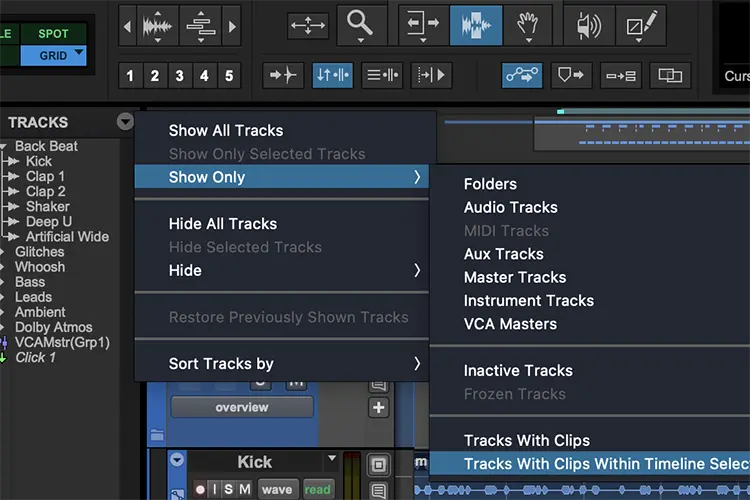Select the Grabber hand tool
This screenshot has width=750, height=500.
pos(528,25)
